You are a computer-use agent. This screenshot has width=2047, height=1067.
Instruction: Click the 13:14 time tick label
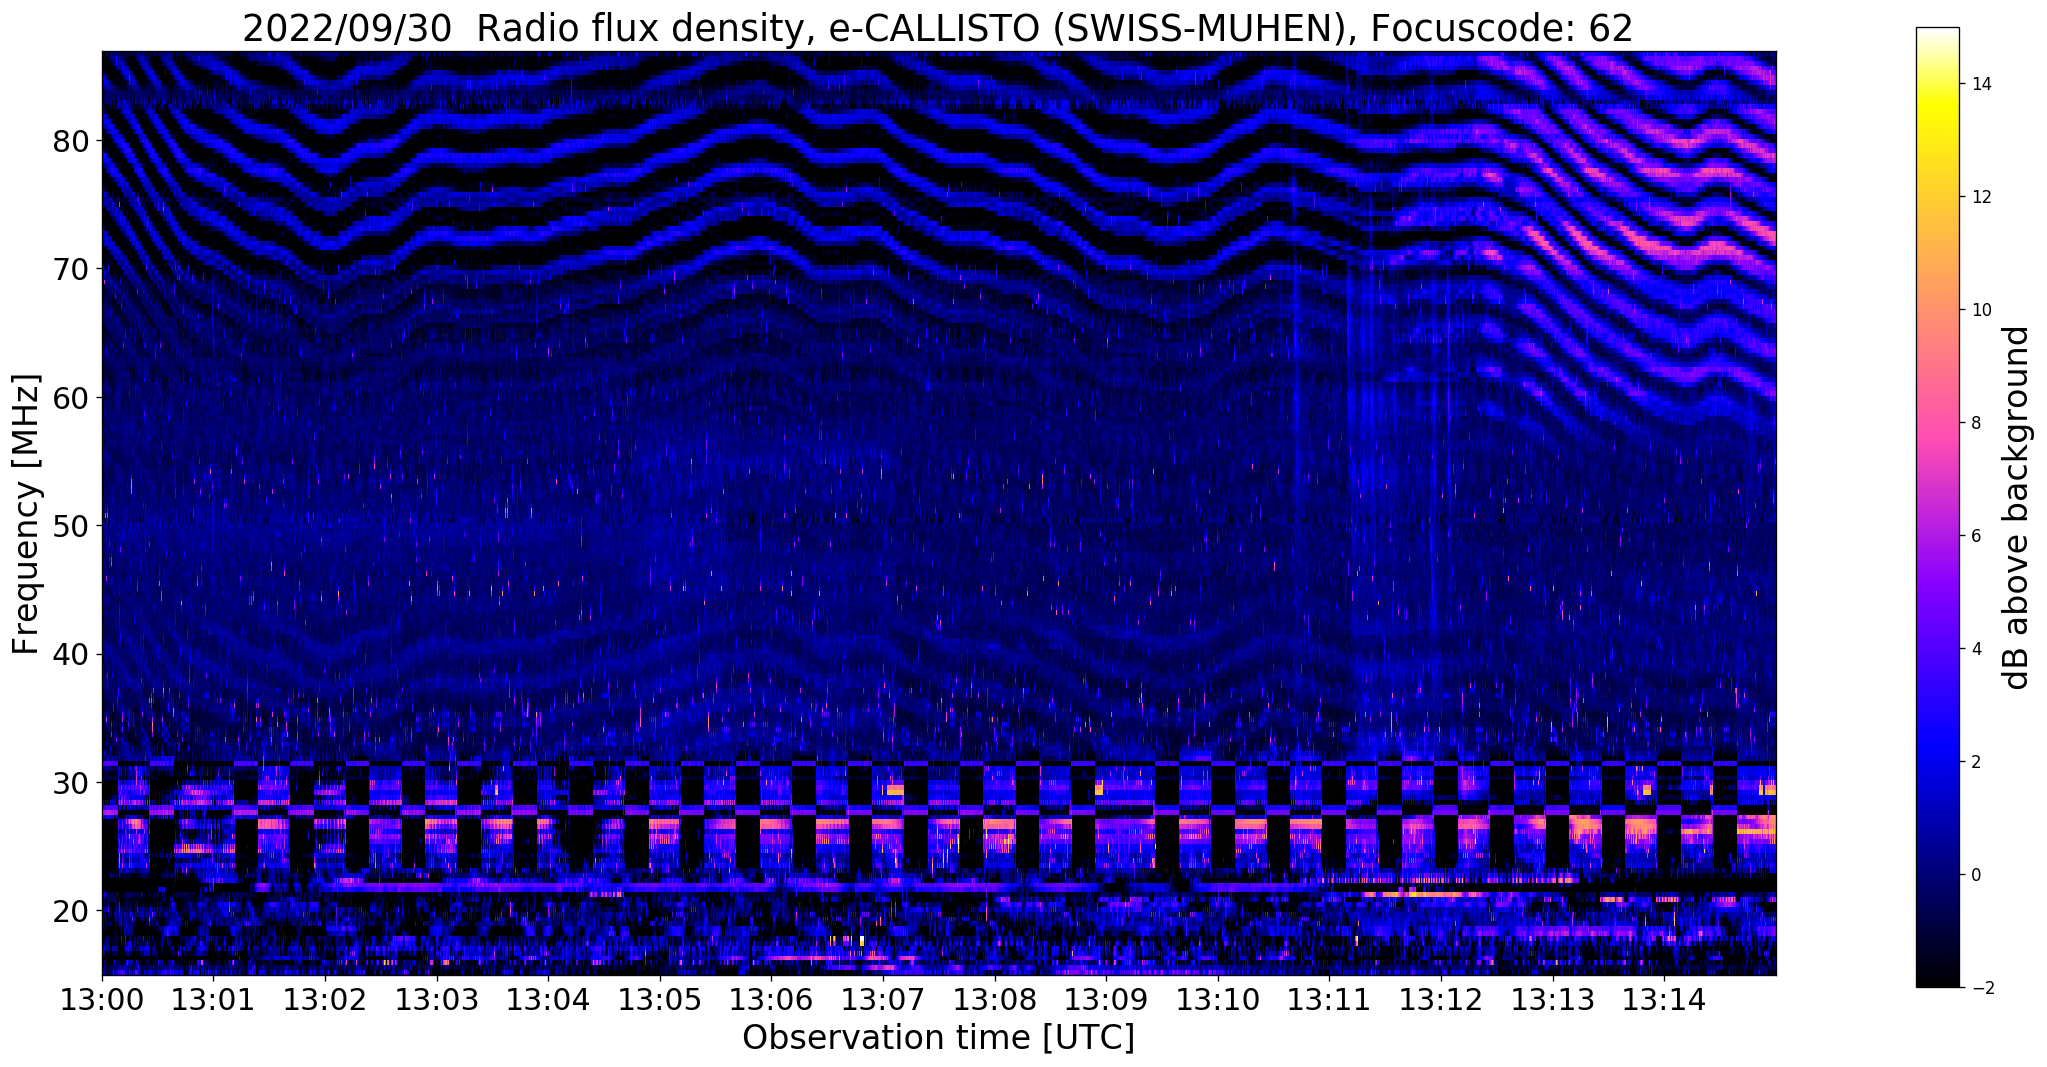coord(1664,999)
